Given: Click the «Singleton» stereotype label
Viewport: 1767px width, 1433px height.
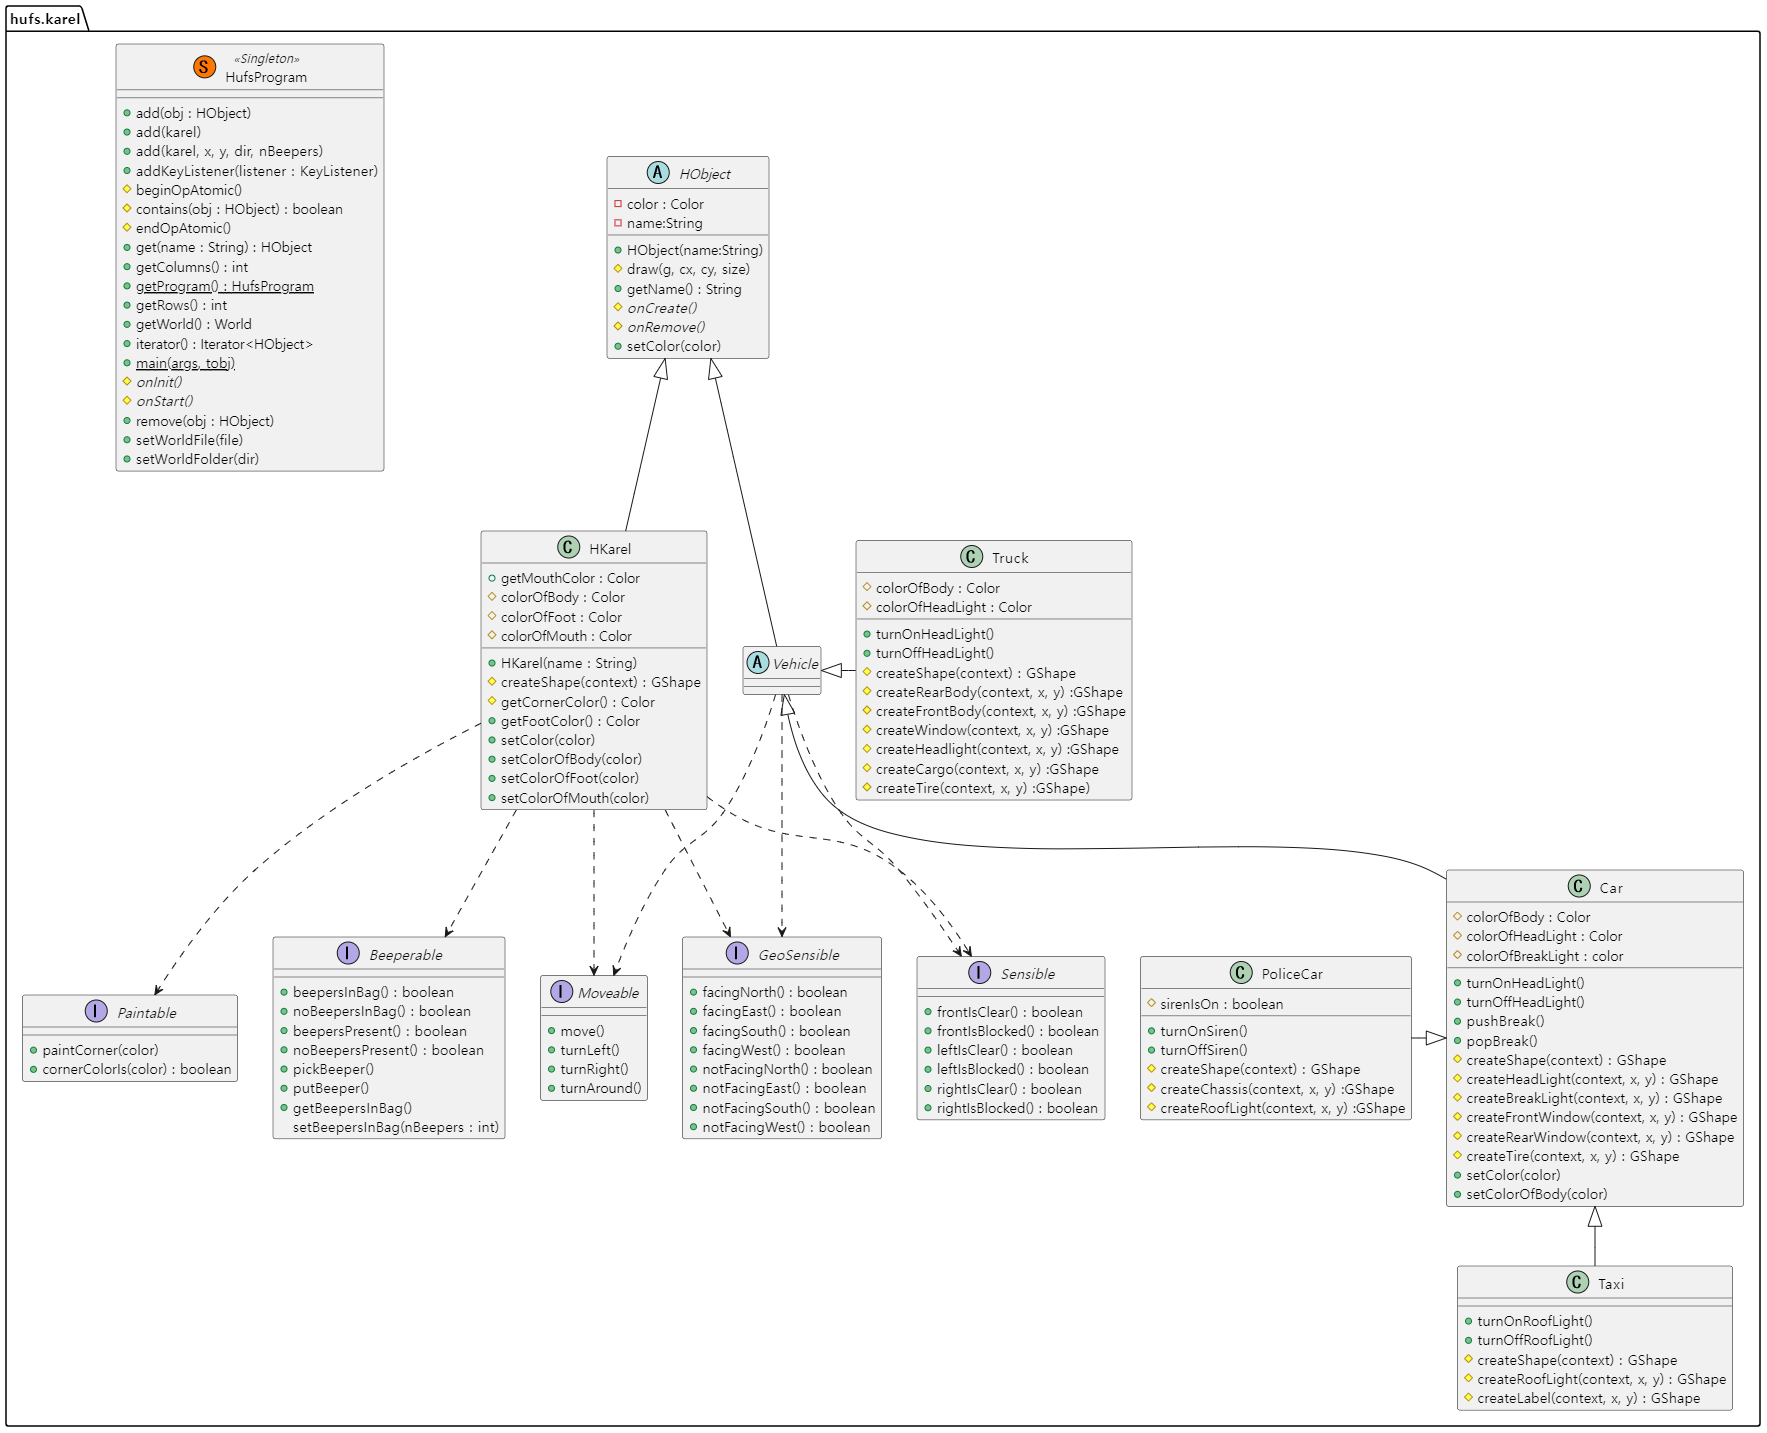Looking at the screenshot, I should click(267, 59).
